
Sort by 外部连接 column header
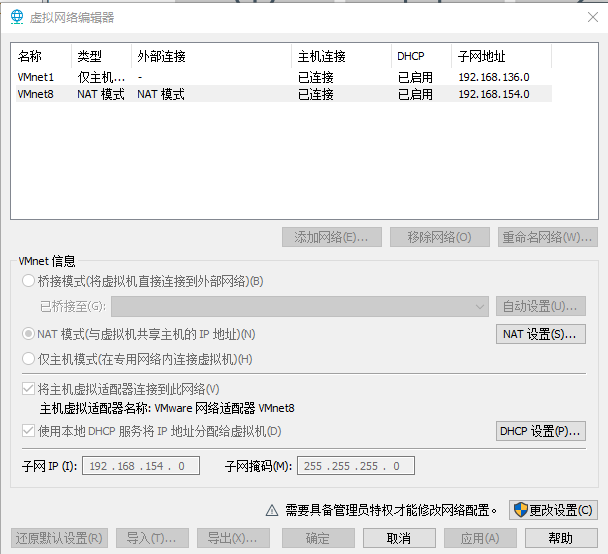coord(212,56)
